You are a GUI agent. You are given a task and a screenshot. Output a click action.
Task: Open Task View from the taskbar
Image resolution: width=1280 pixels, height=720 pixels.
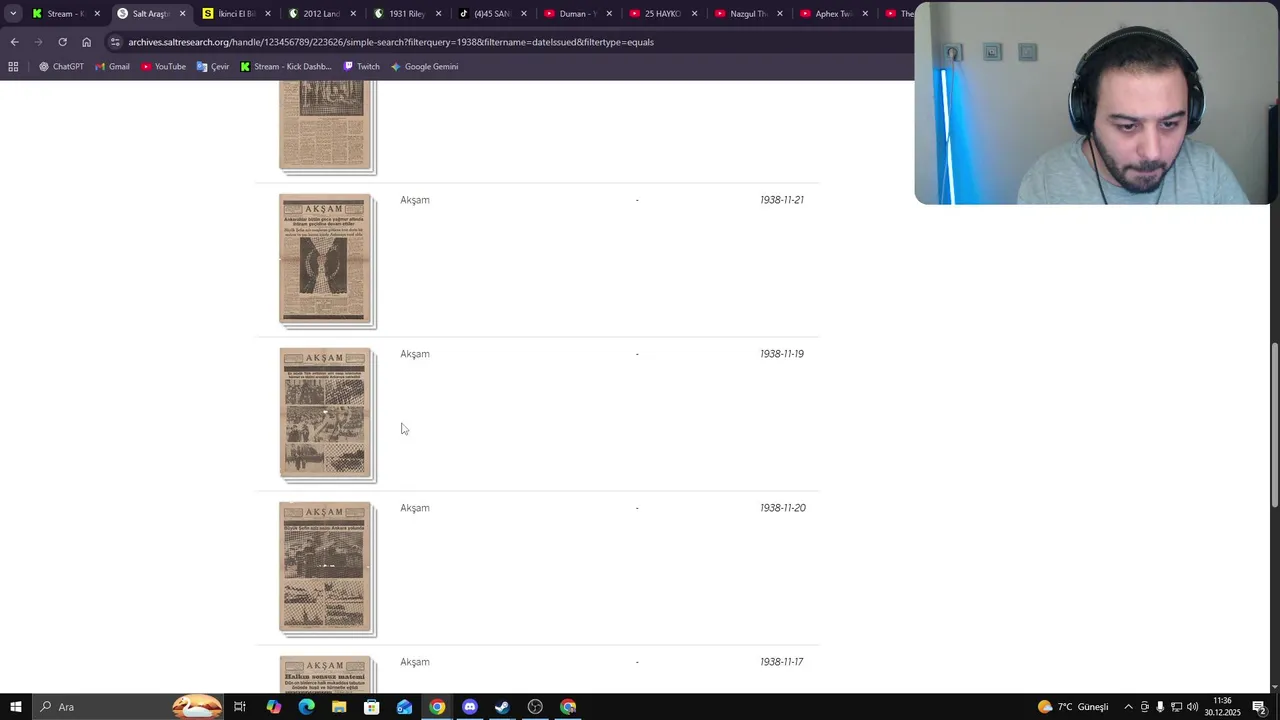point(240,707)
